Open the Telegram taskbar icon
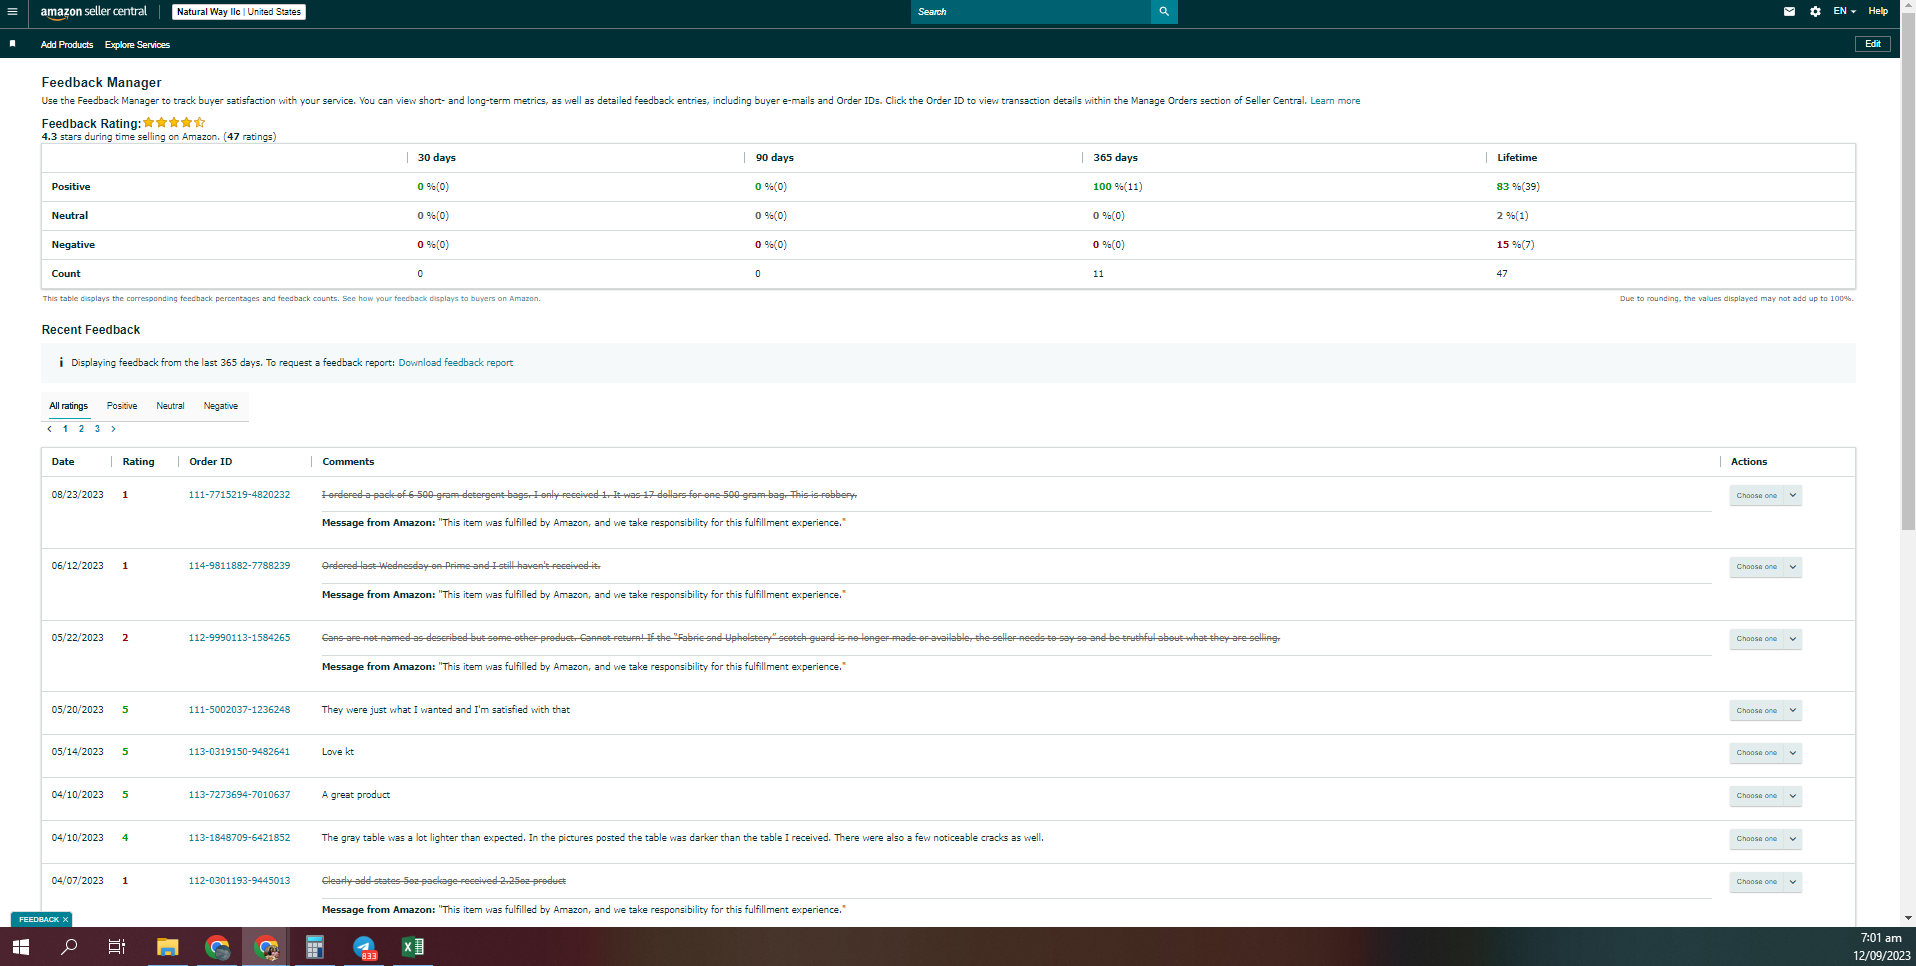Image resolution: width=1916 pixels, height=966 pixels. pos(364,946)
